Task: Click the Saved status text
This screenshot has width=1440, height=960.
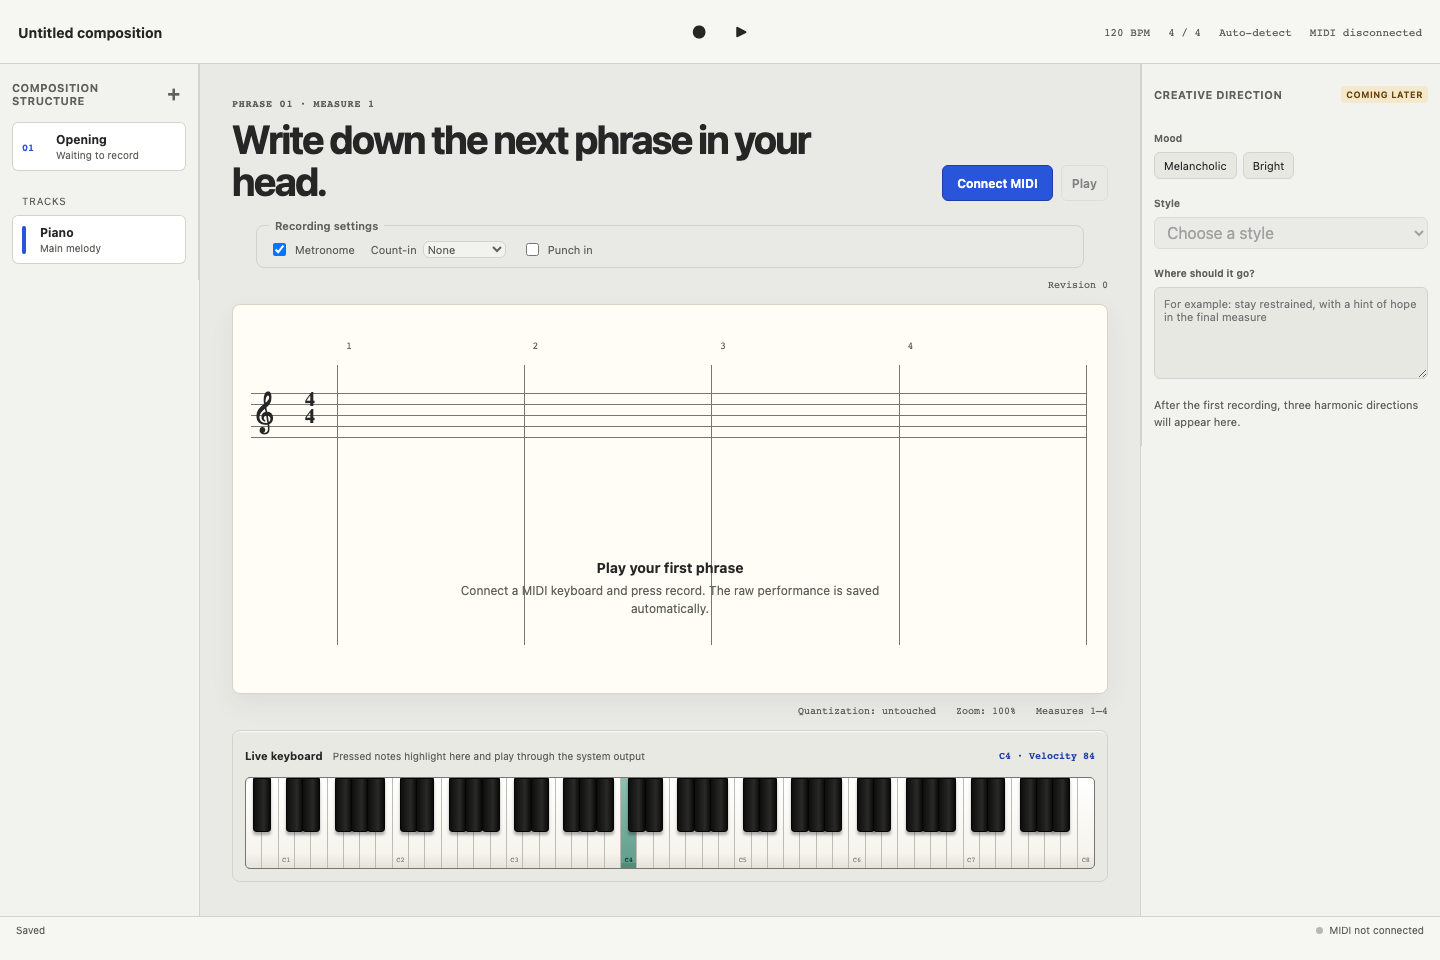Action: [31, 931]
